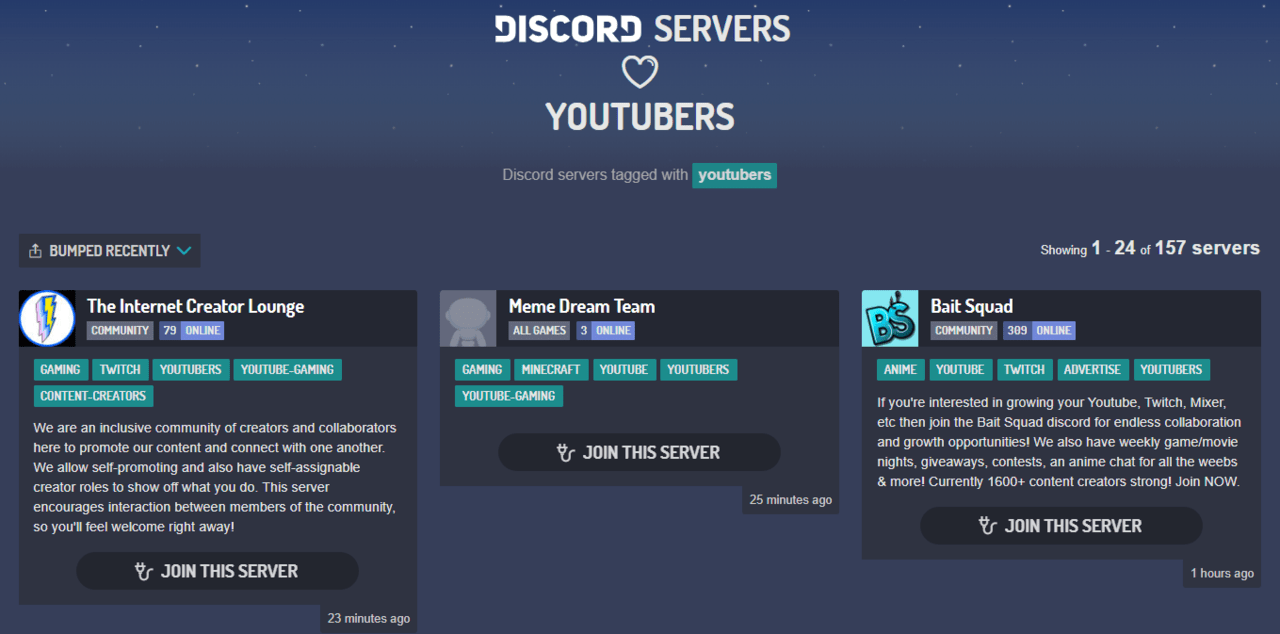Click the 3 Online badge
Viewport: 1280px width, 634px height.
click(605, 330)
